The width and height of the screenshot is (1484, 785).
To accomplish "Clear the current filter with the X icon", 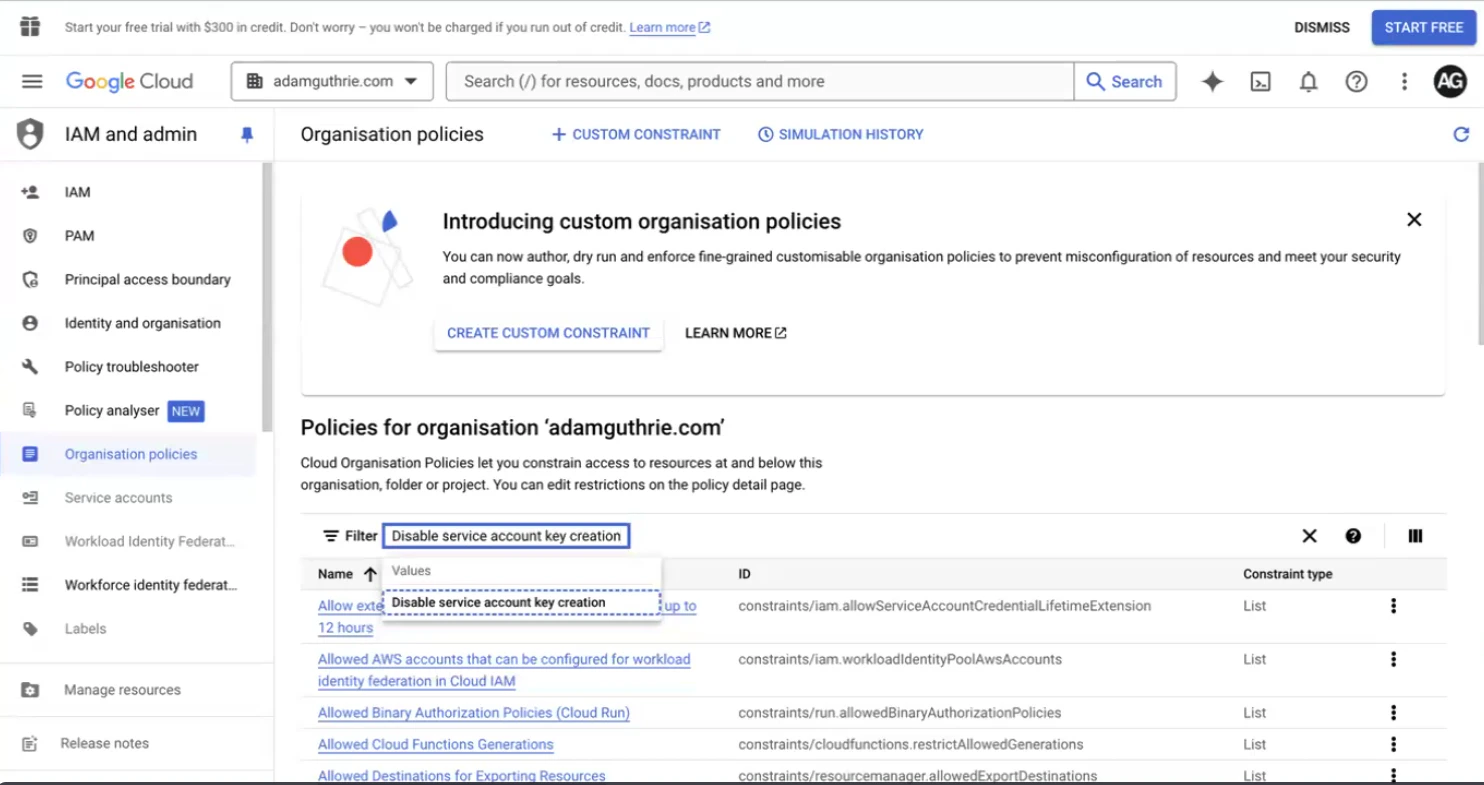I will pos(1309,536).
